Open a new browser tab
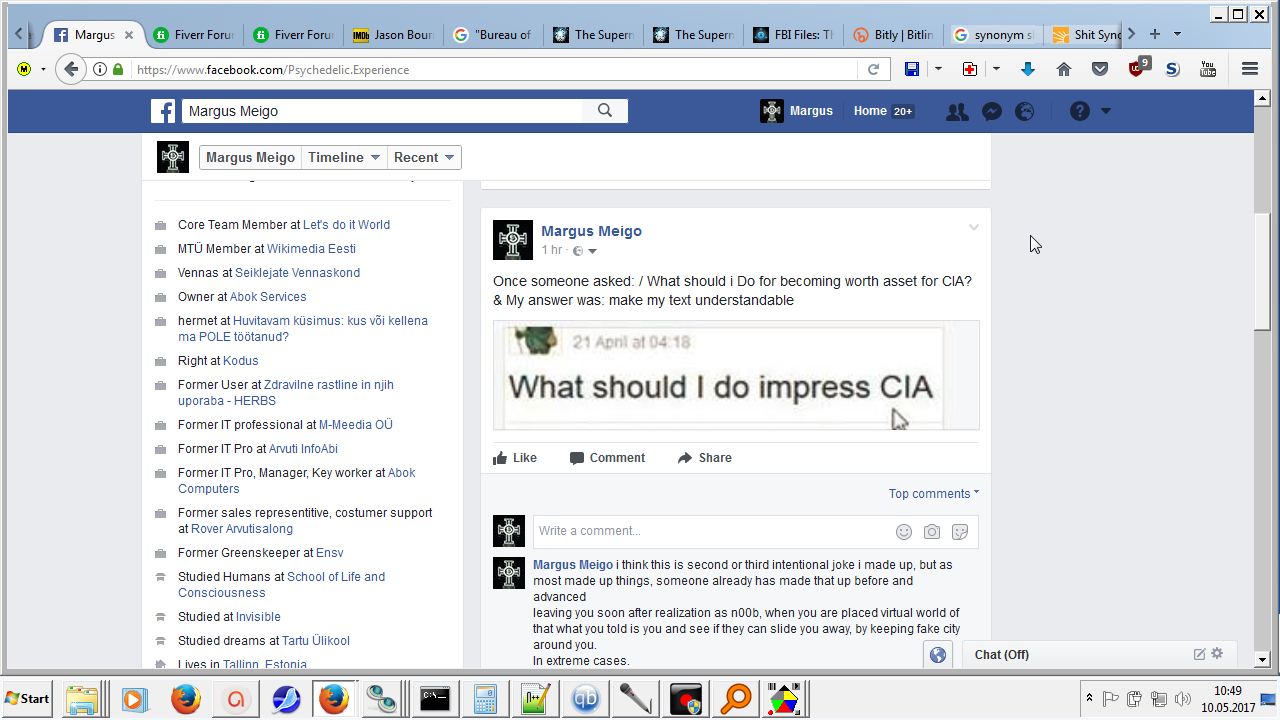 pyautogui.click(x=1155, y=34)
